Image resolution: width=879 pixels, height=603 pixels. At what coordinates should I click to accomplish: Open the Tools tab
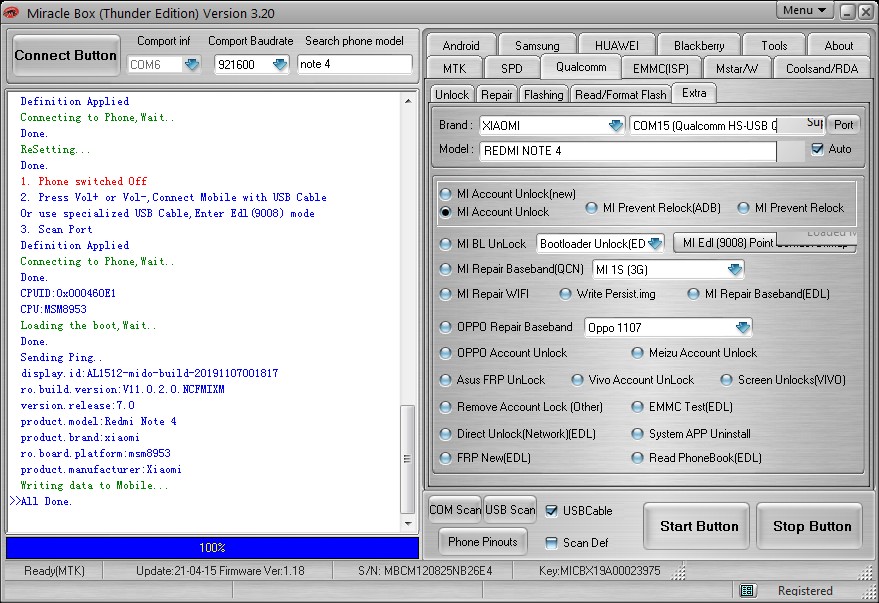(774, 45)
